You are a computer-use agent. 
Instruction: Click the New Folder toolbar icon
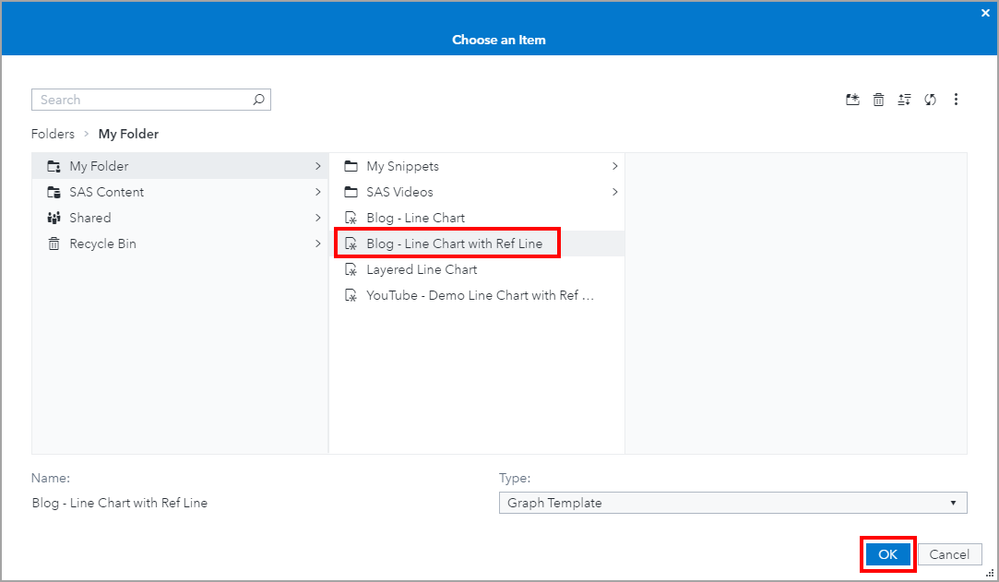852,100
